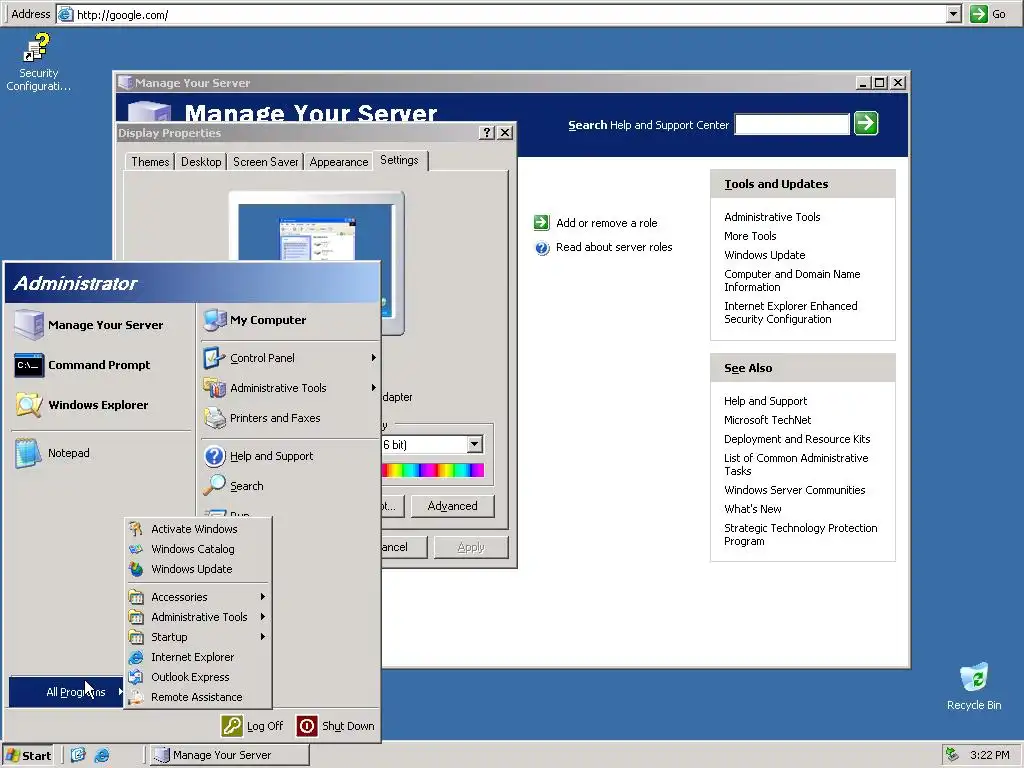Screen dimensions: 1024x768
Task: Open the All Programs menu
Action: (67, 692)
